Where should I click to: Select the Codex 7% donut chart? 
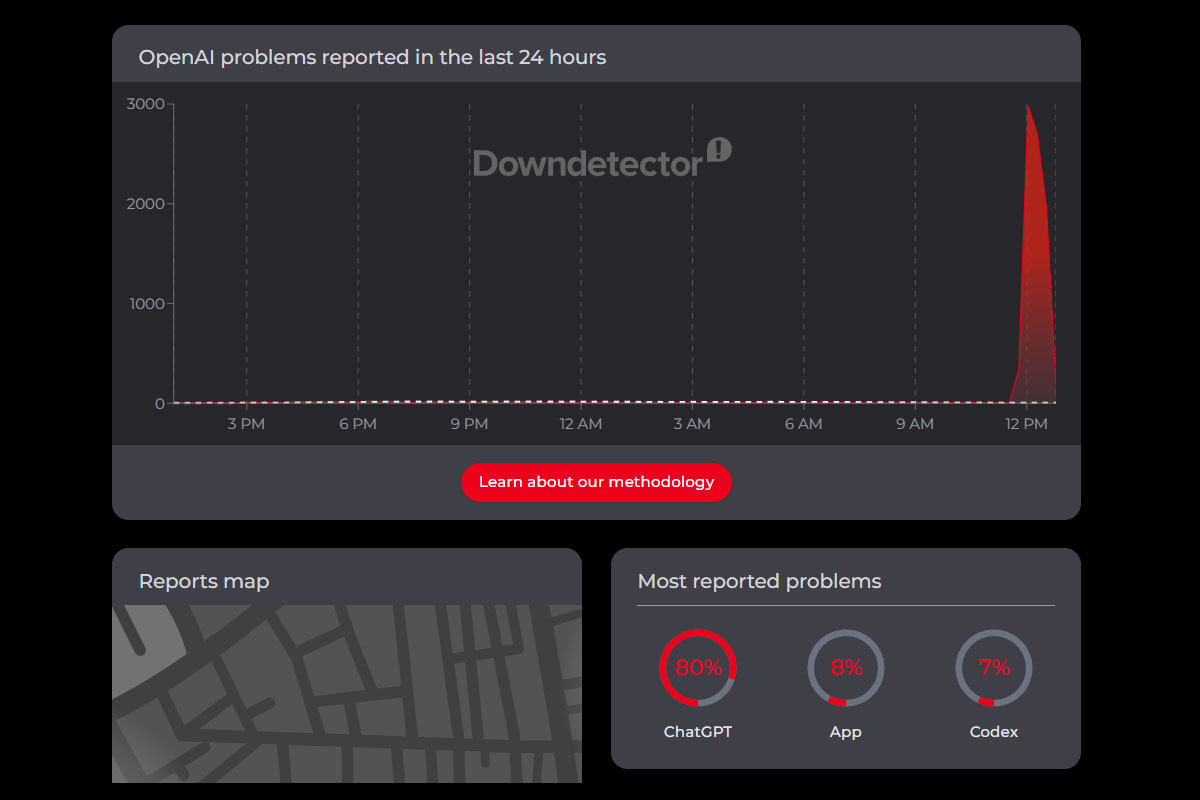point(994,668)
